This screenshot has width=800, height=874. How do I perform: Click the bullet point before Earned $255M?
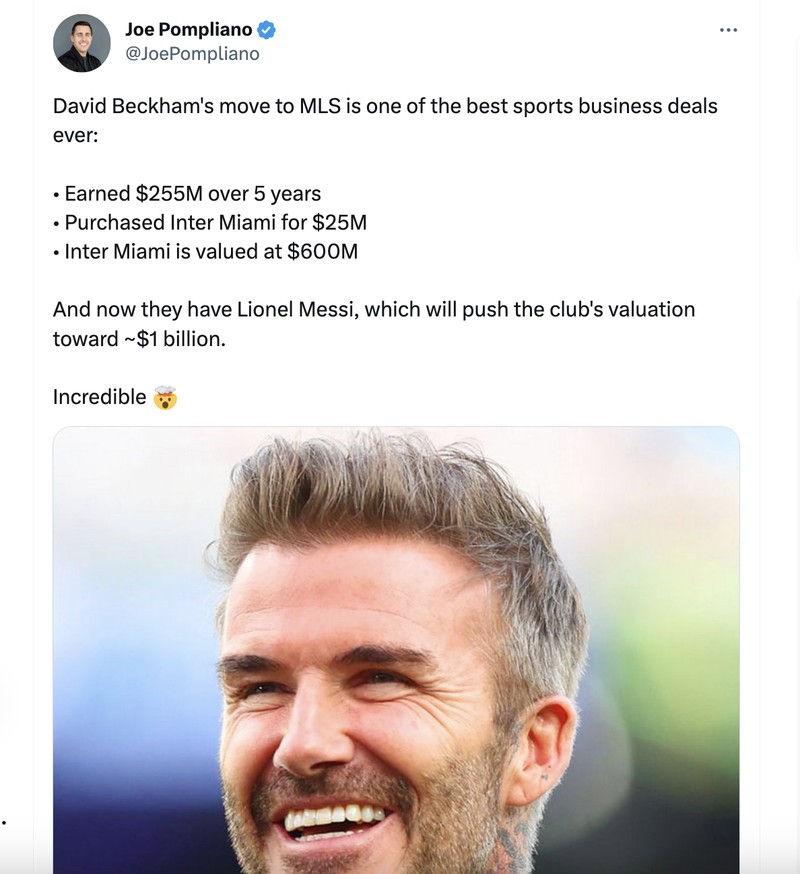pyautogui.click(x=57, y=193)
